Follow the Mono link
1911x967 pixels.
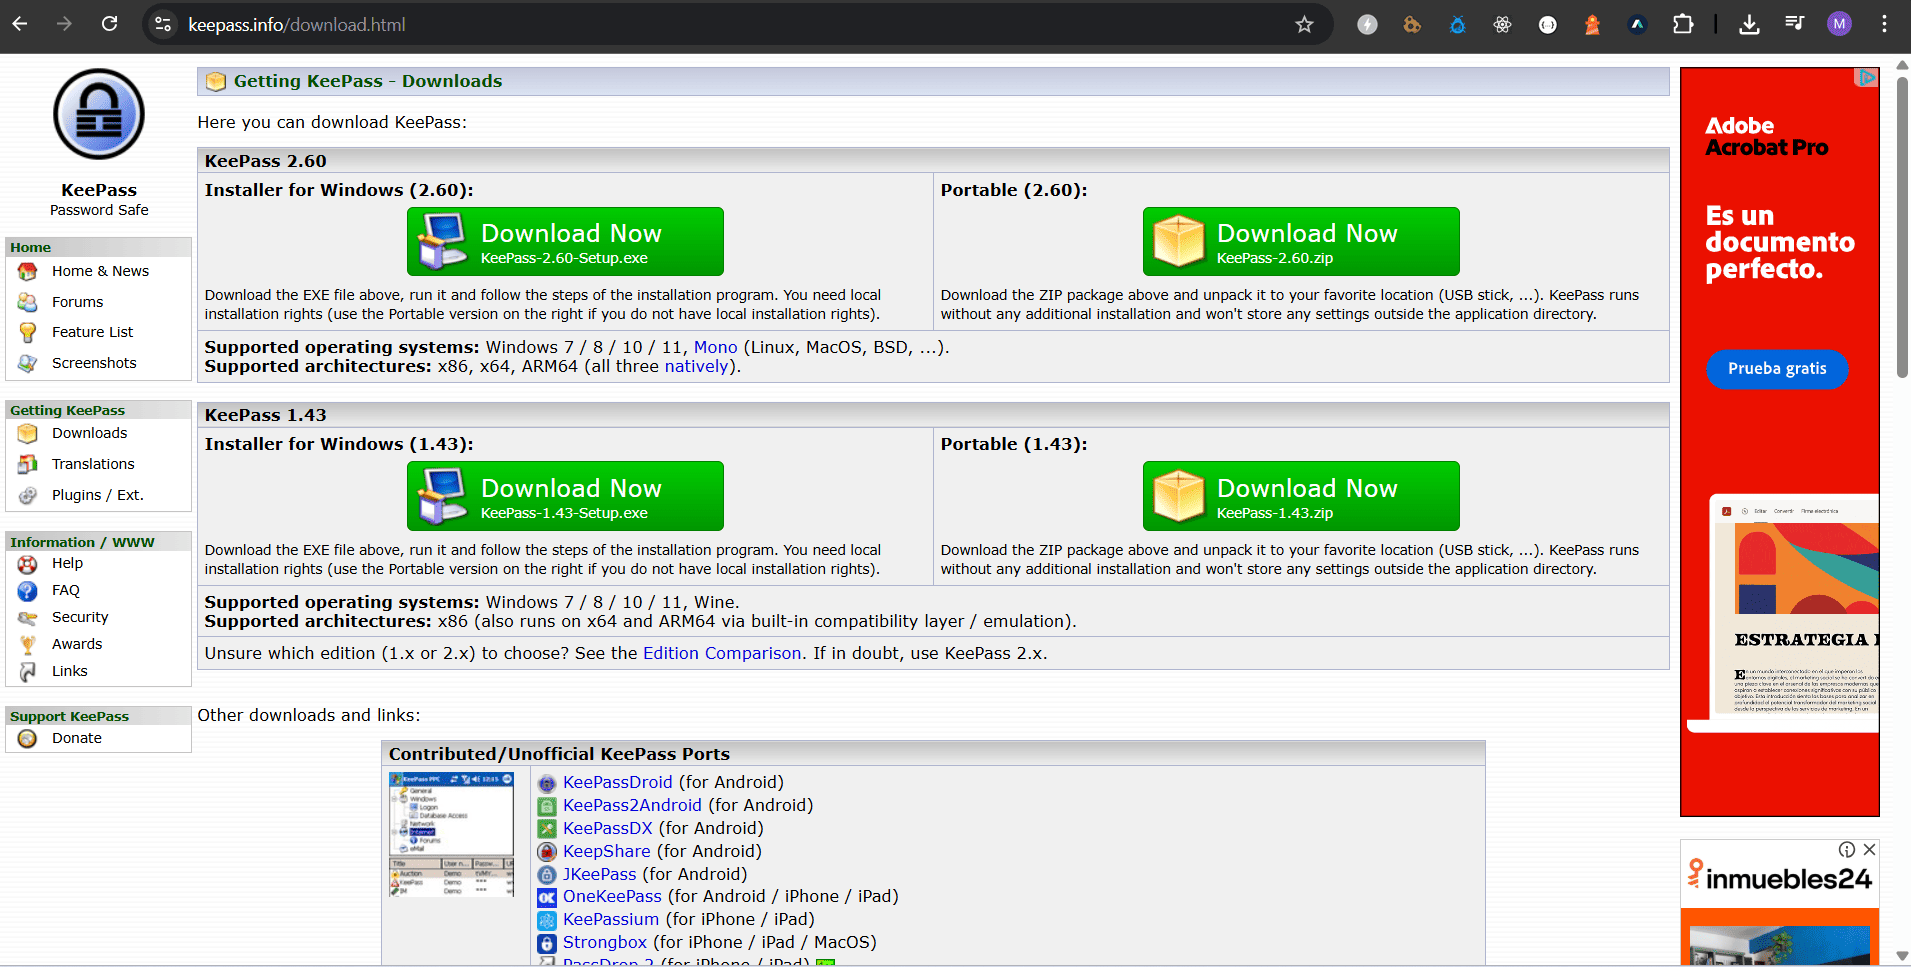[x=715, y=347]
